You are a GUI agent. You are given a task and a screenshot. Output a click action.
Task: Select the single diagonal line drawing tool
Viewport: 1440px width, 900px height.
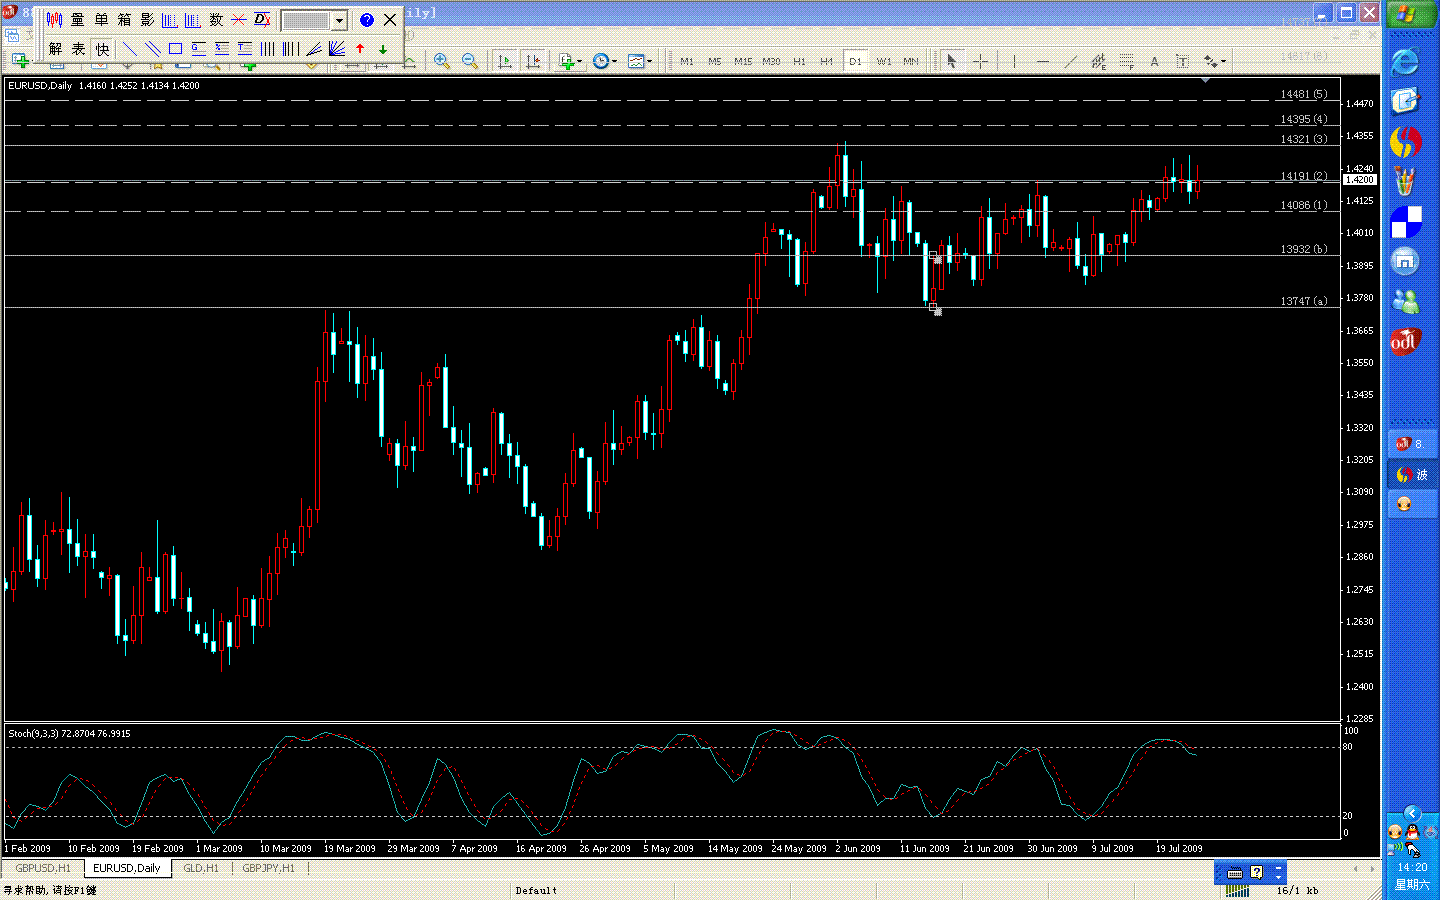[x=130, y=49]
